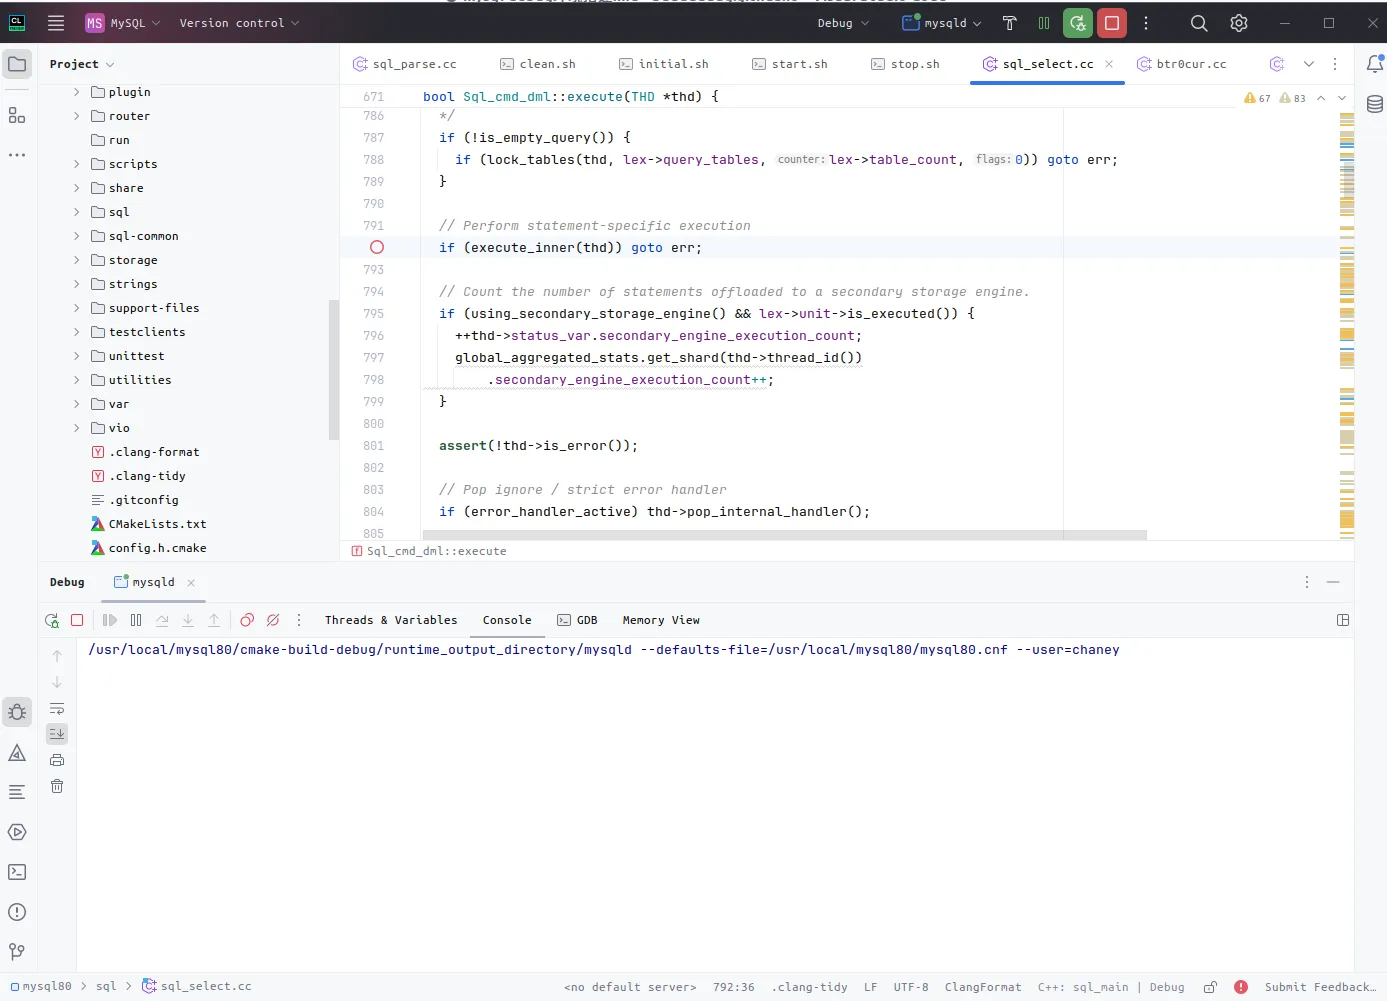The height and width of the screenshot is (1001, 1387).
Task: Click Resume Program in debug toolbar
Action: 110,620
